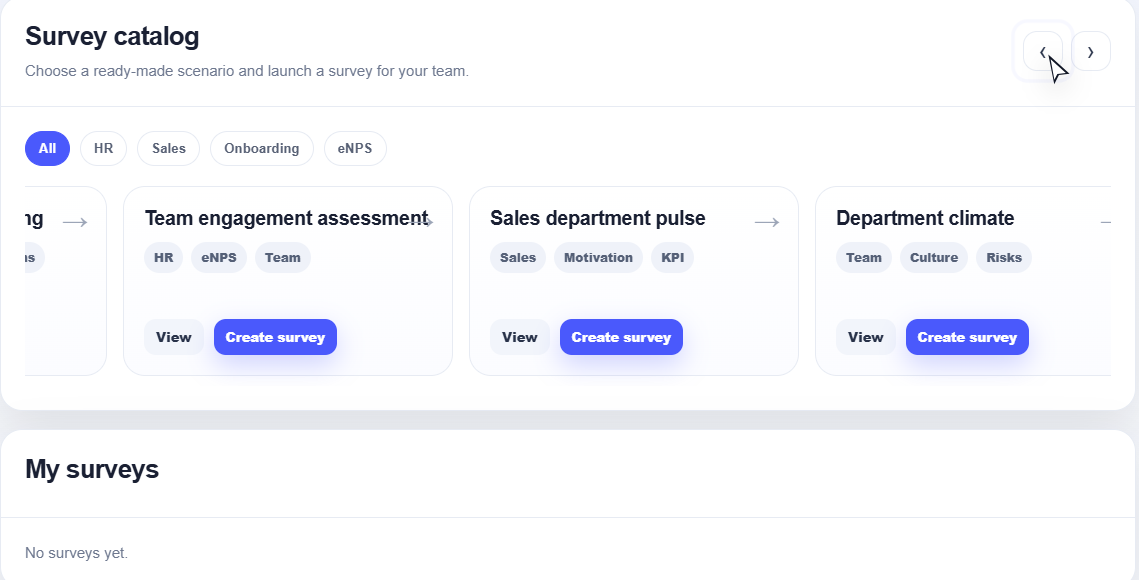Click the arrow on the partially hidden leftmost card

point(75,222)
